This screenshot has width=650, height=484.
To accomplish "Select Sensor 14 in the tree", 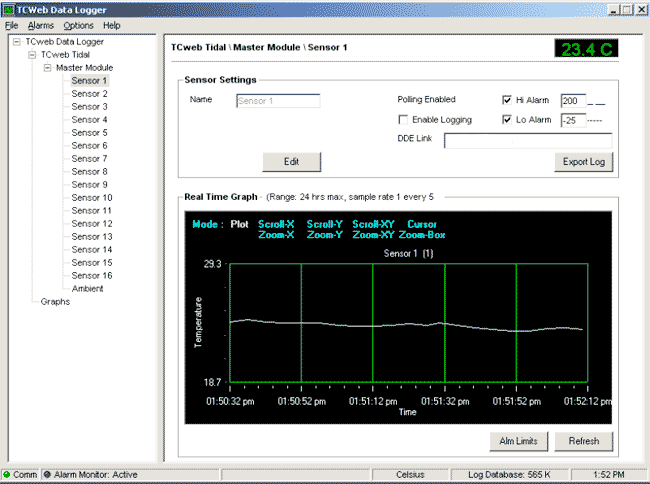I will [x=92, y=249].
